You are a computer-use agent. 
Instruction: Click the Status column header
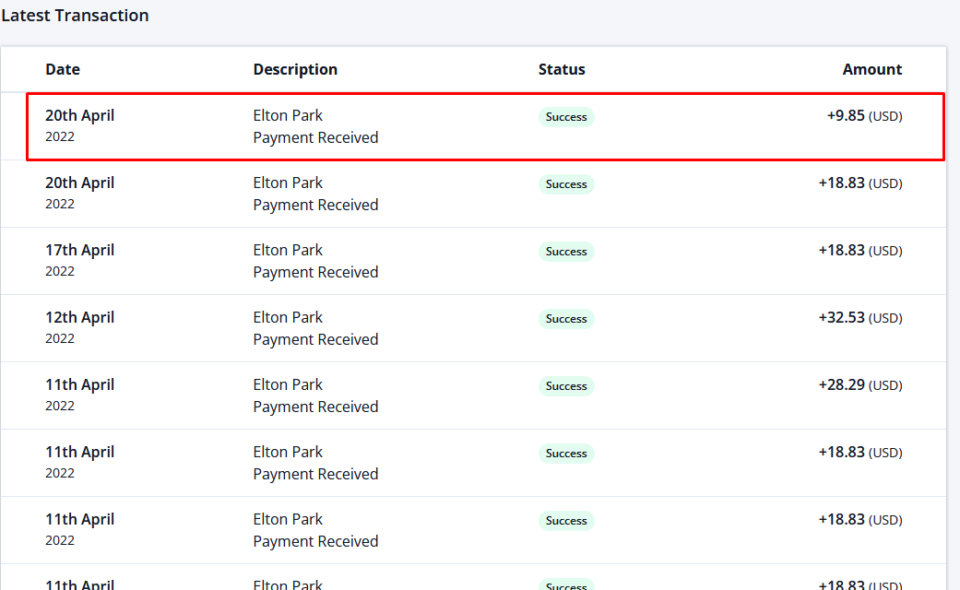tap(561, 69)
